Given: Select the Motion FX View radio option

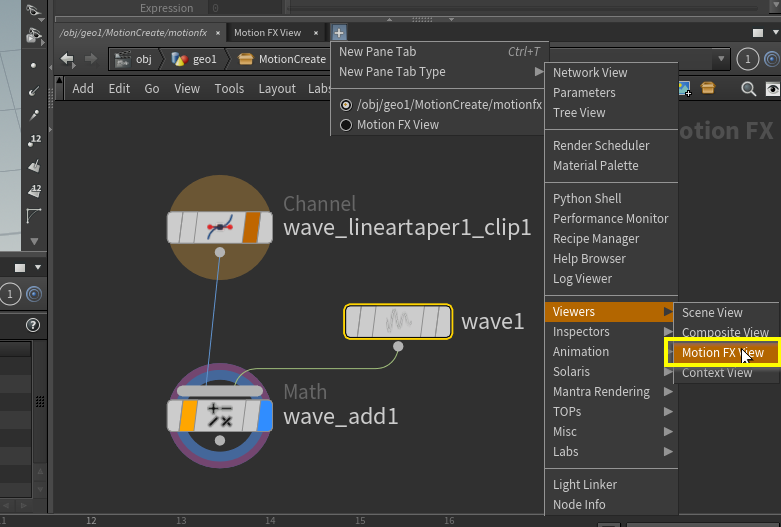Looking at the screenshot, I should tap(346, 125).
